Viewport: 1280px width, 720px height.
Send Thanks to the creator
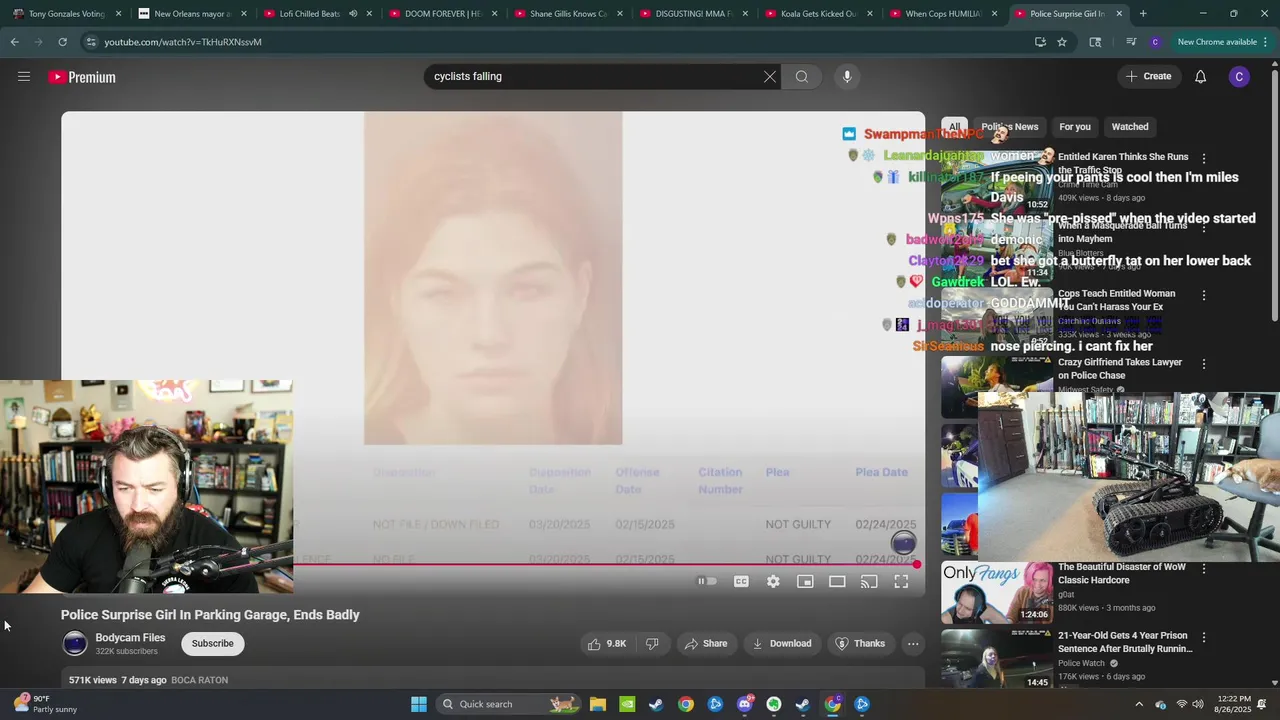[860, 644]
